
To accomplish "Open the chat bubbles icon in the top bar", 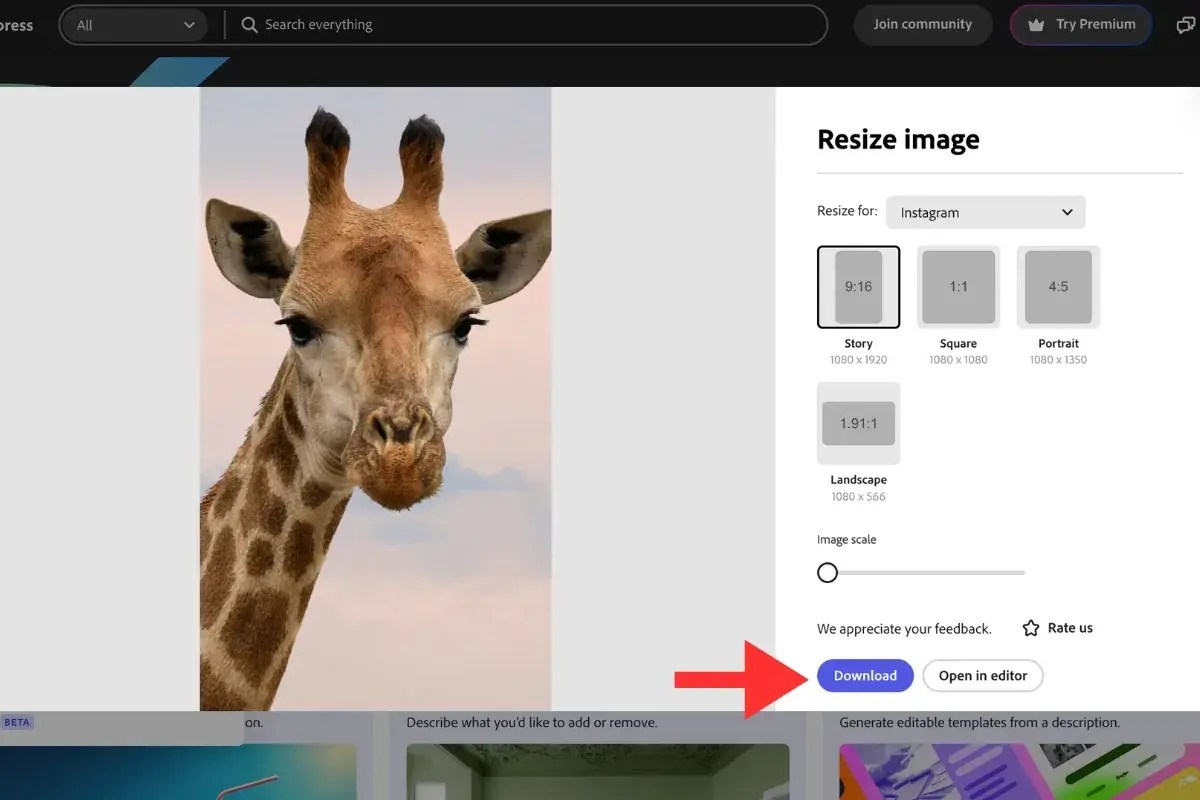I will point(1186,24).
